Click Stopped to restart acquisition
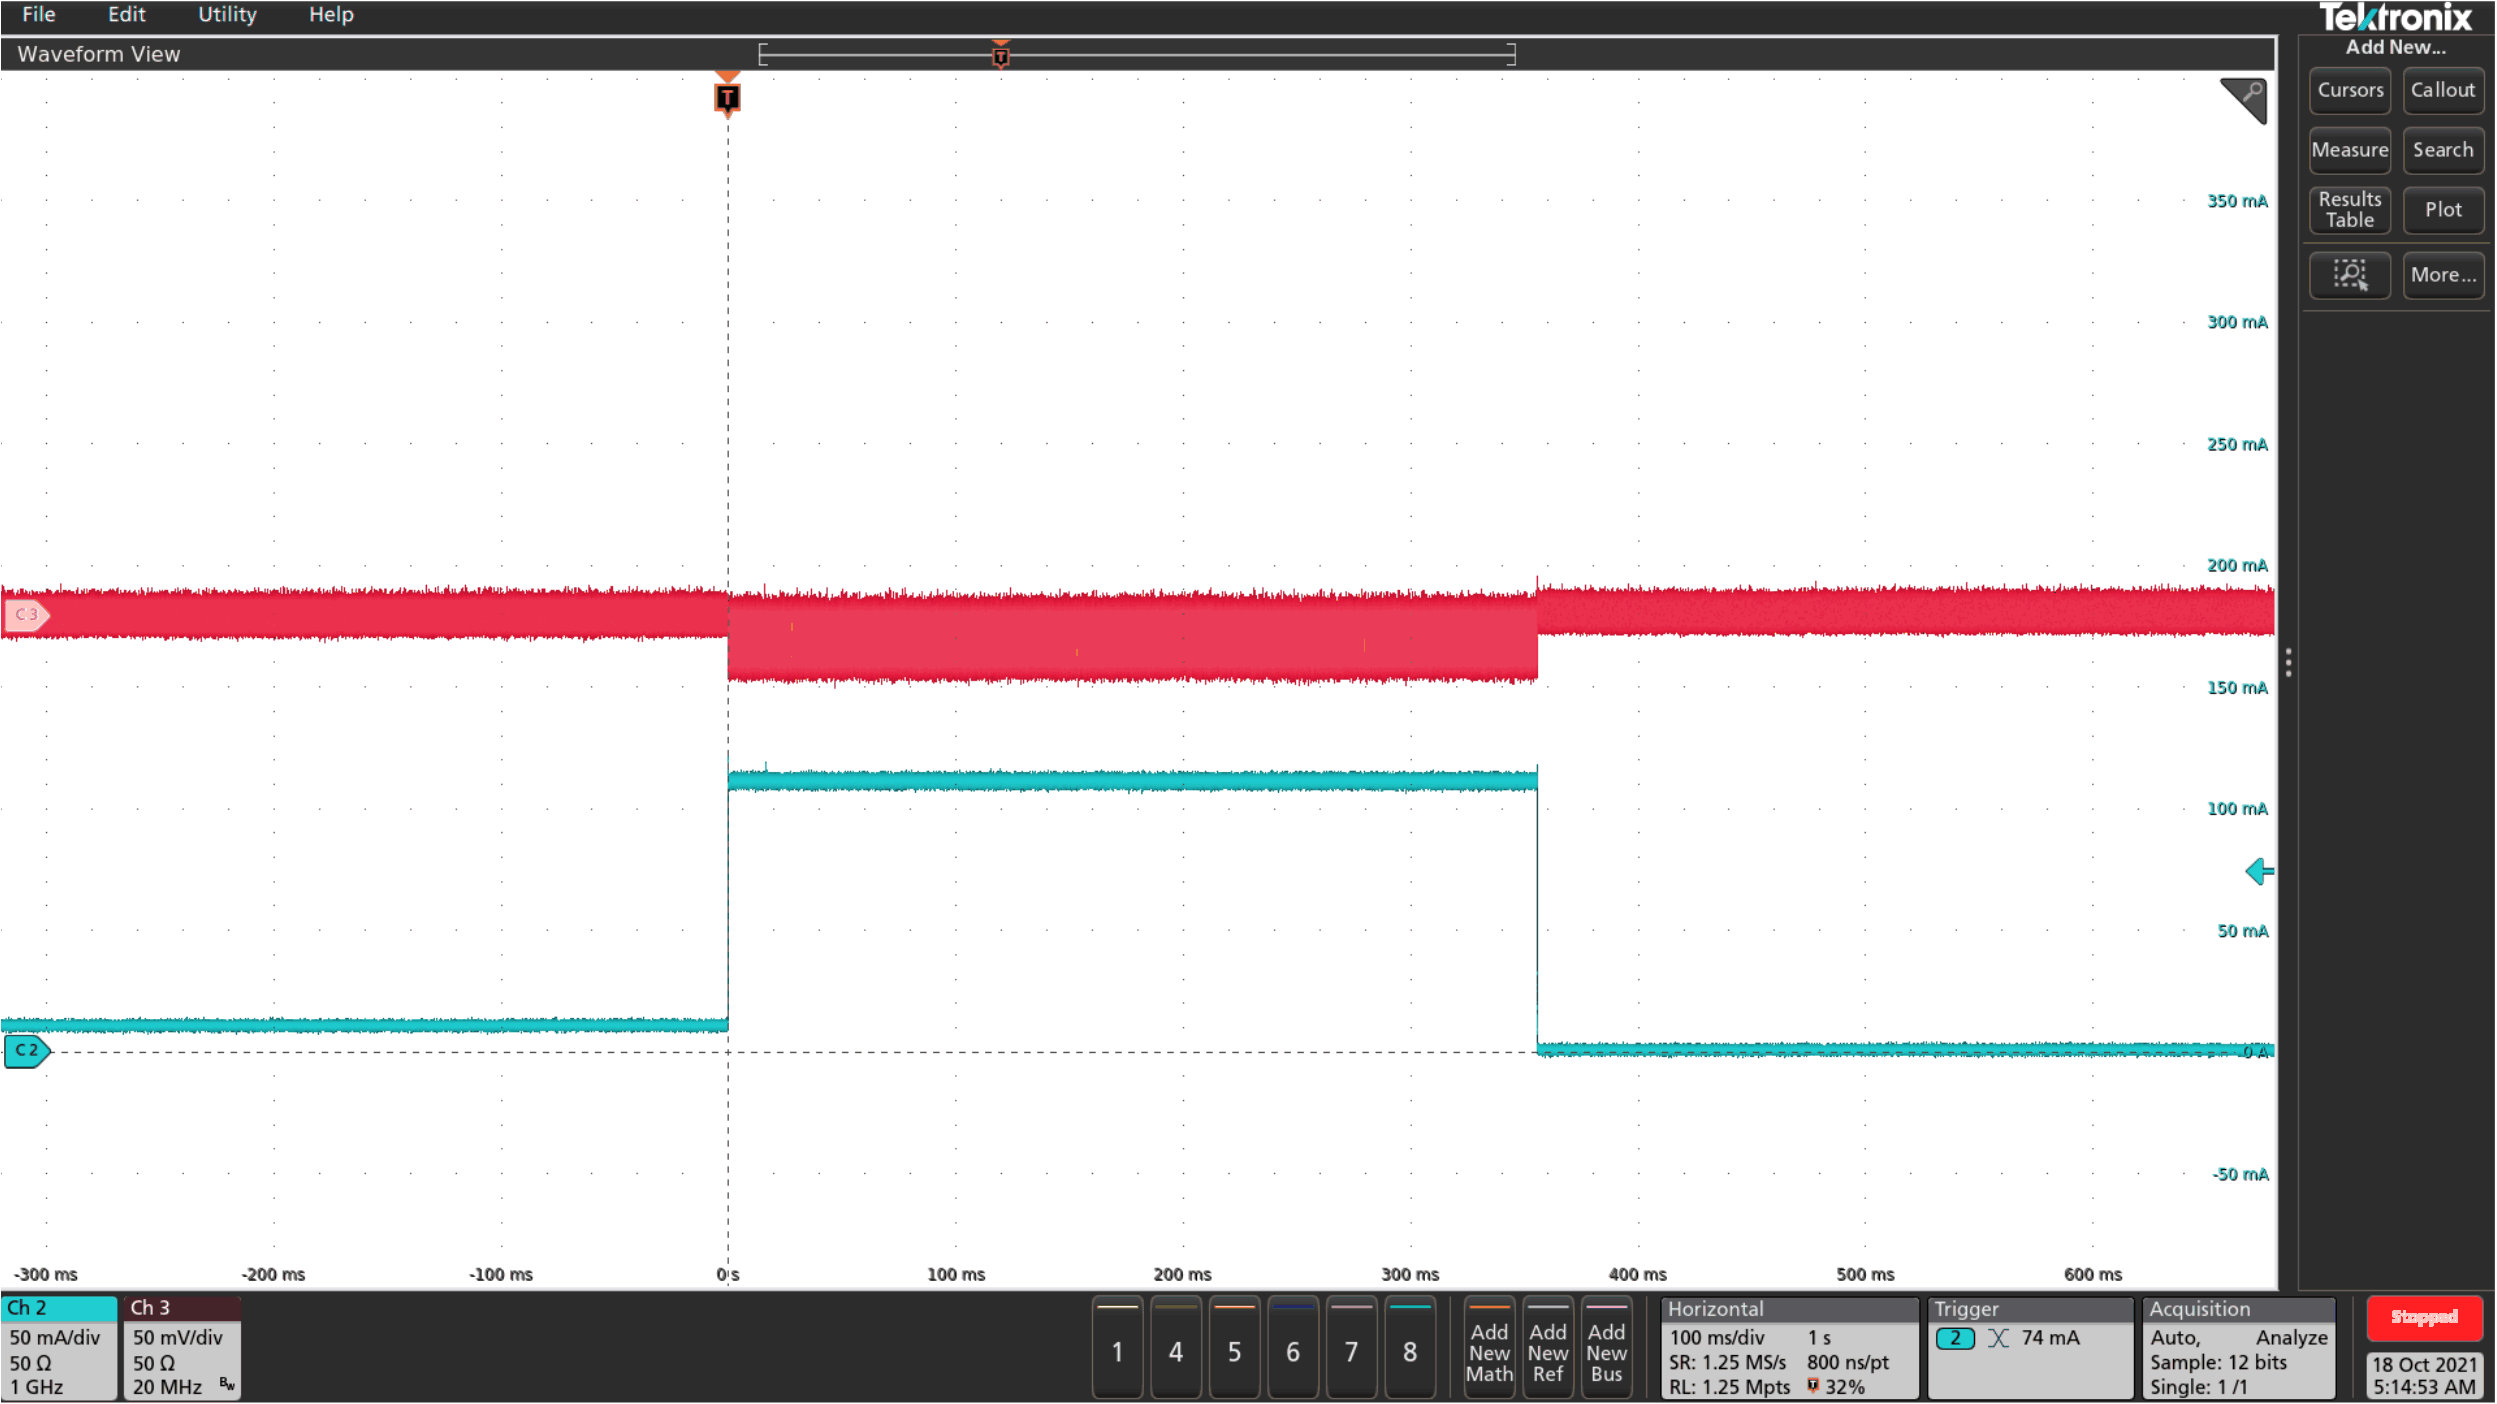 [x=2424, y=1318]
